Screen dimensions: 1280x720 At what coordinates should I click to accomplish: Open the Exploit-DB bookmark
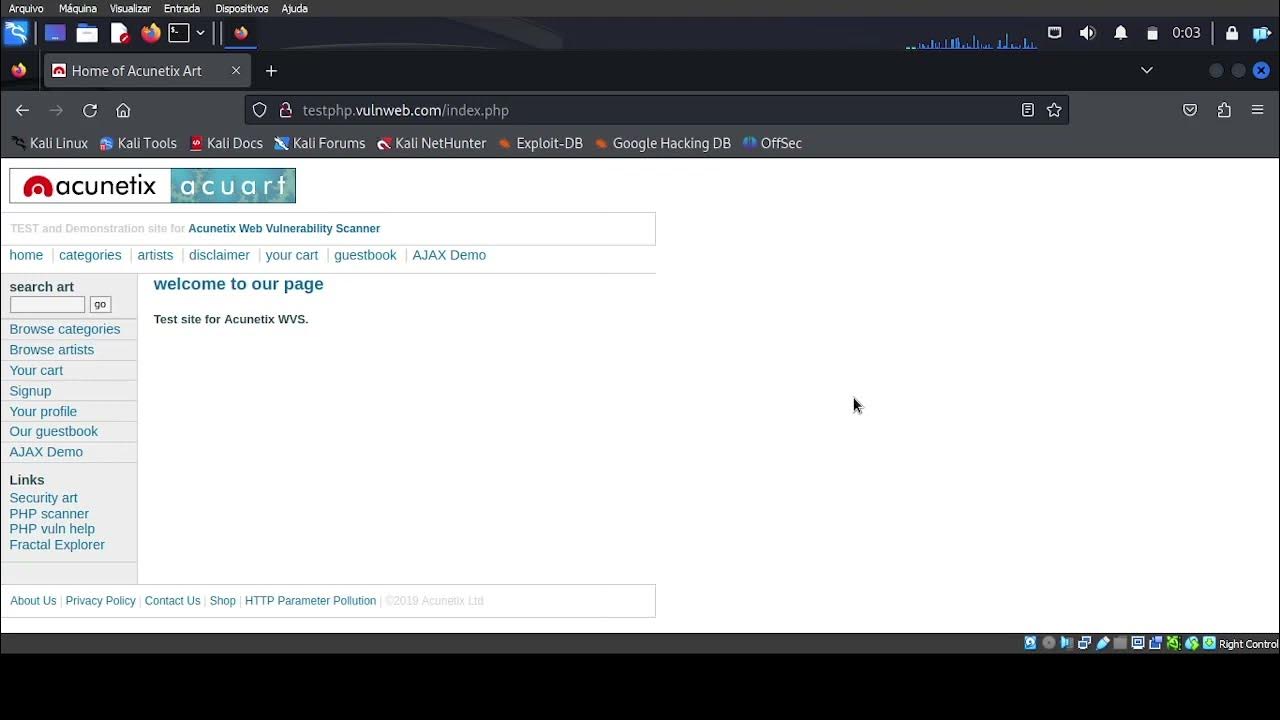coord(540,143)
